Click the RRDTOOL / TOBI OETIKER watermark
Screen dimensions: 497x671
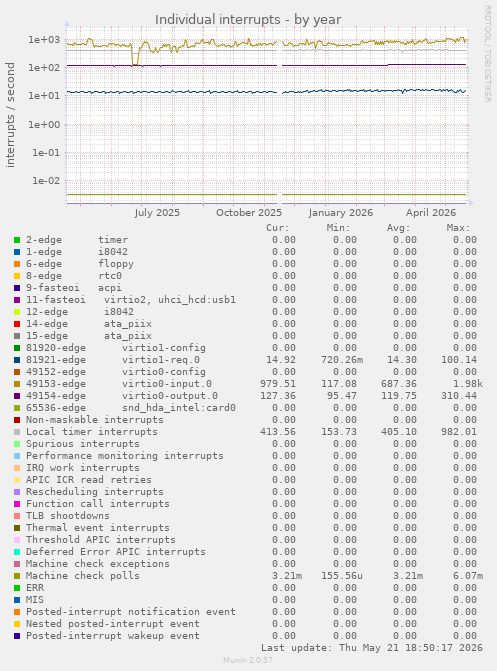[x=487, y=53]
